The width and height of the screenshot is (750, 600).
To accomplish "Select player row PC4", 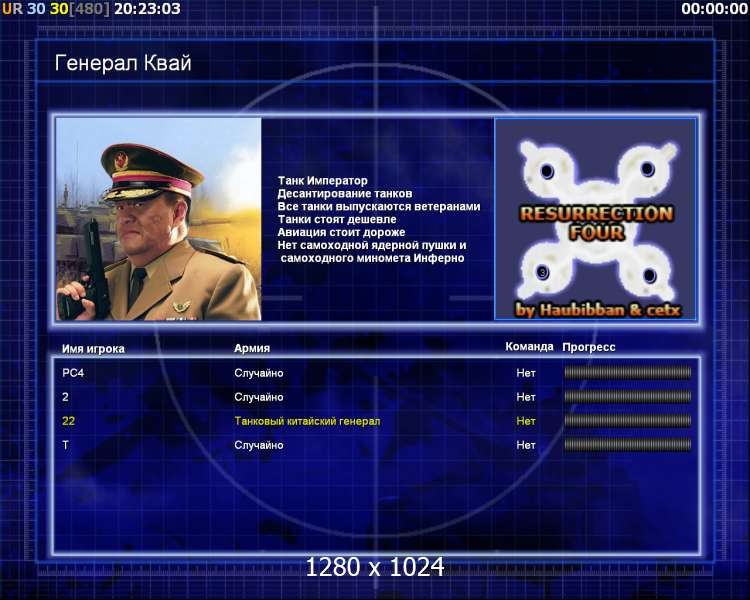I will point(376,373).
